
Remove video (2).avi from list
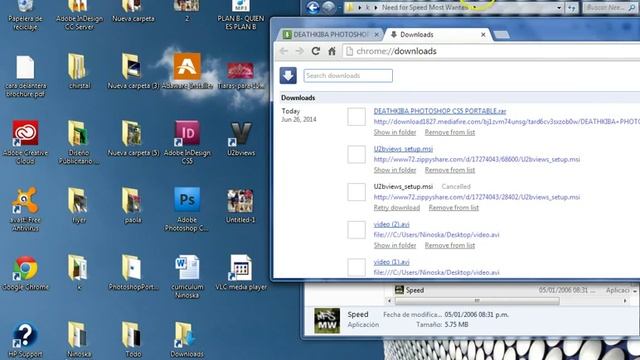450,245
